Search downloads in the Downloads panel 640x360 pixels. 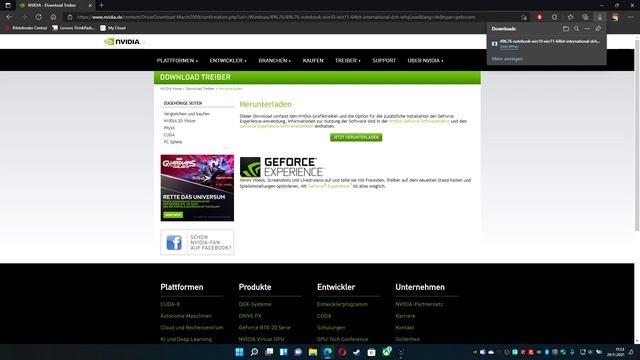pos(576,29)
